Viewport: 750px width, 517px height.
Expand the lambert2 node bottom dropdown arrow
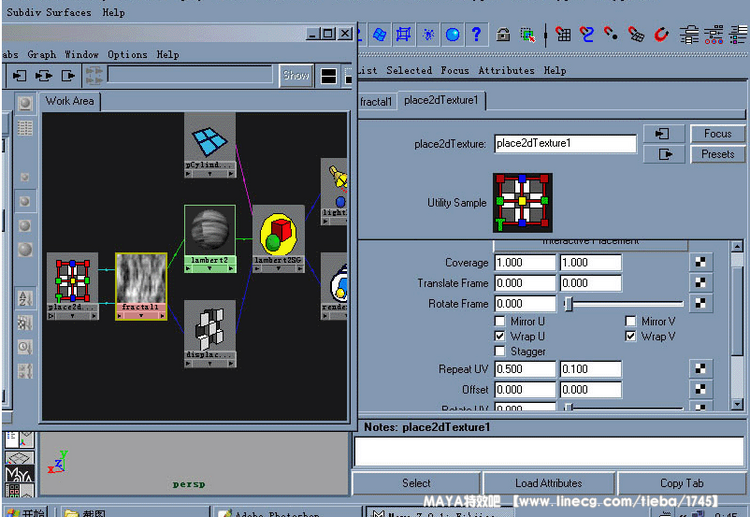210,269
